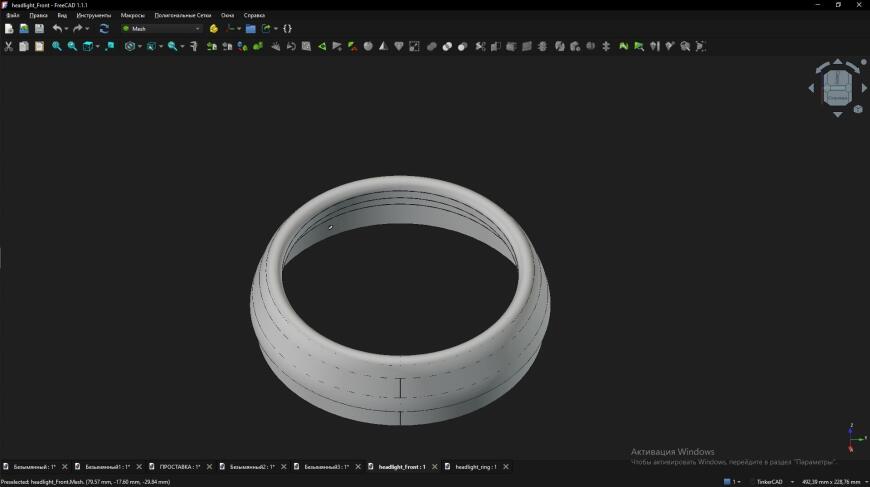870x487 pixels.
Task: Open the Полигональные Сетки menu
Action: pyautogui.click(x=183, y=16)
